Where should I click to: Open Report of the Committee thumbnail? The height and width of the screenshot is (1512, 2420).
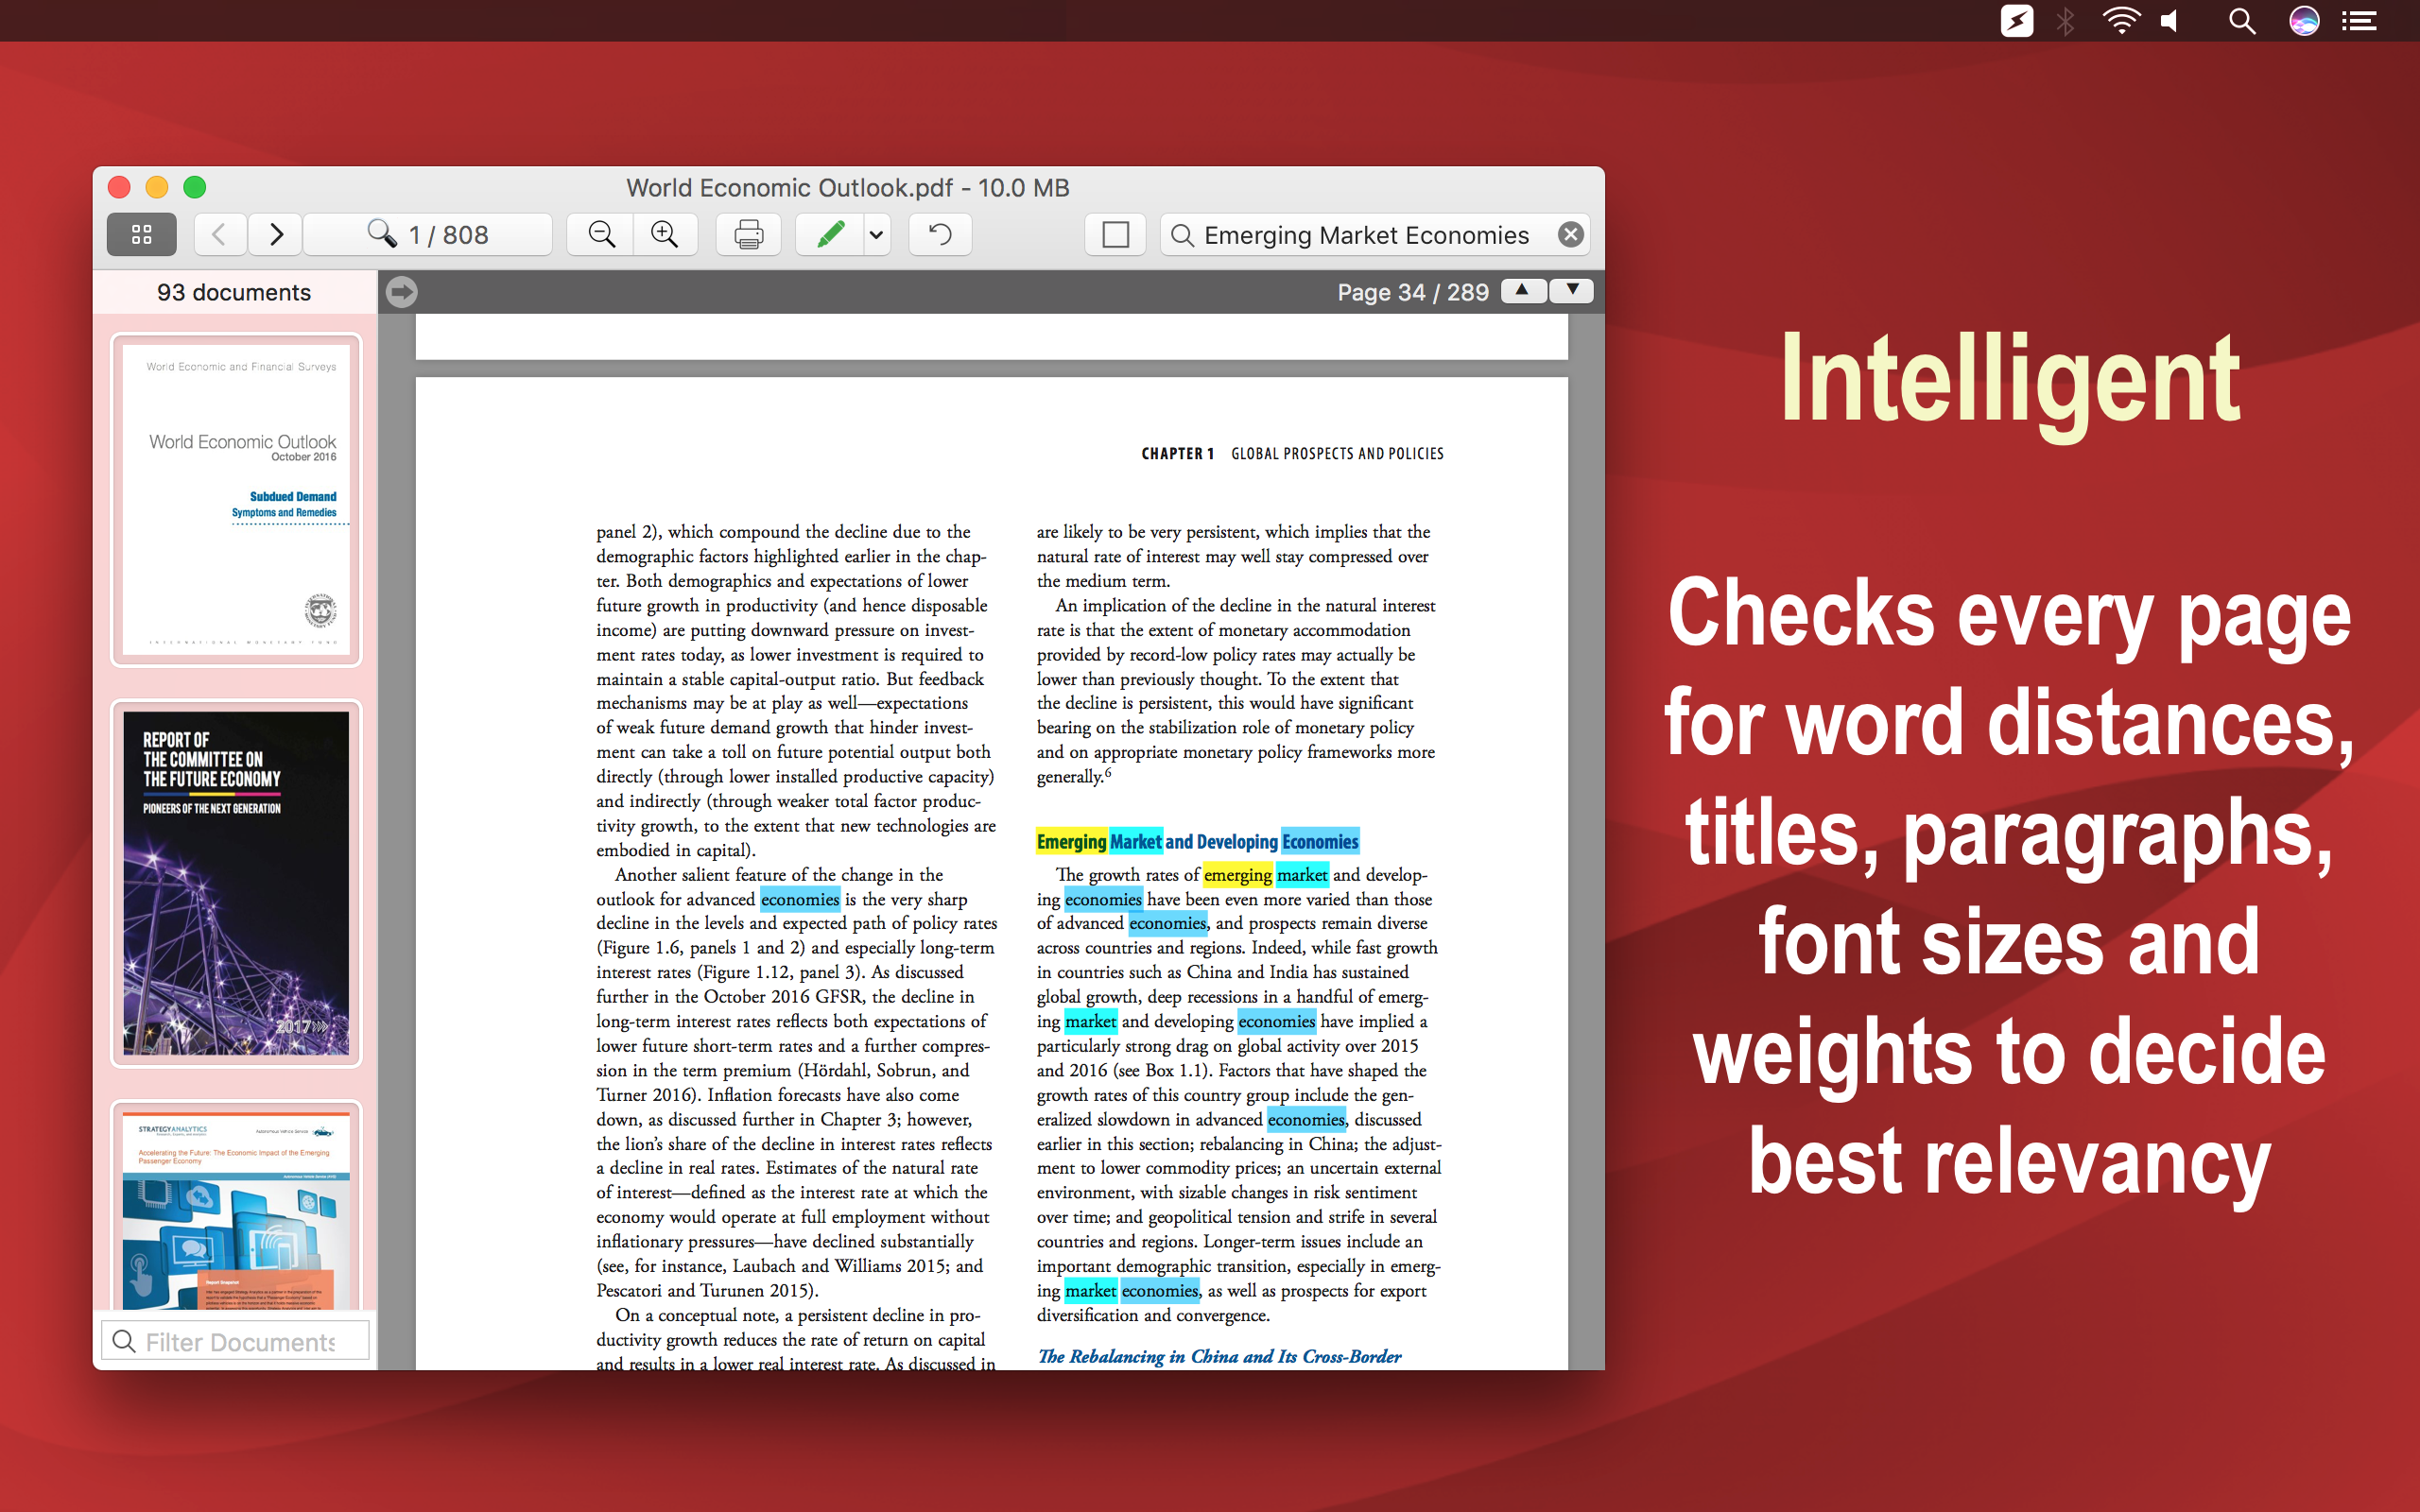point(236,883)
